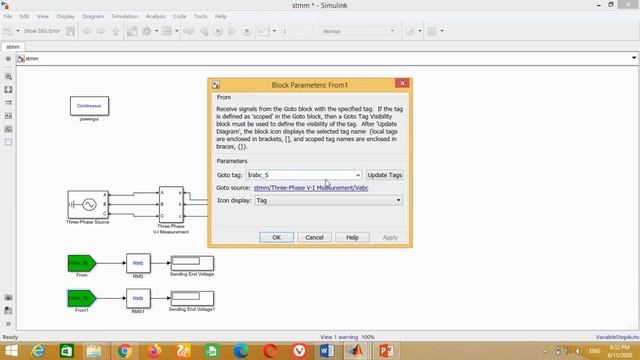This screenshot has width=640, height=360.
Task: Expand dropdown arrow next to Data Inspector icon
Action: click(274, 31)
